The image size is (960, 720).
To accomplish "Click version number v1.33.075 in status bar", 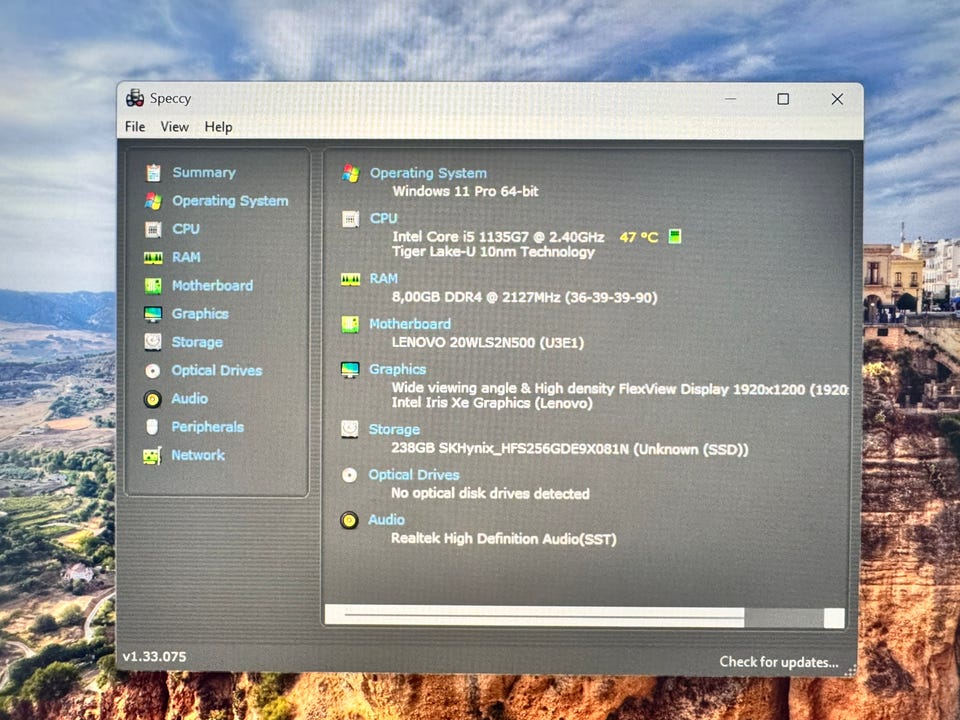I will pyautogui.click(x=154, y=656).
